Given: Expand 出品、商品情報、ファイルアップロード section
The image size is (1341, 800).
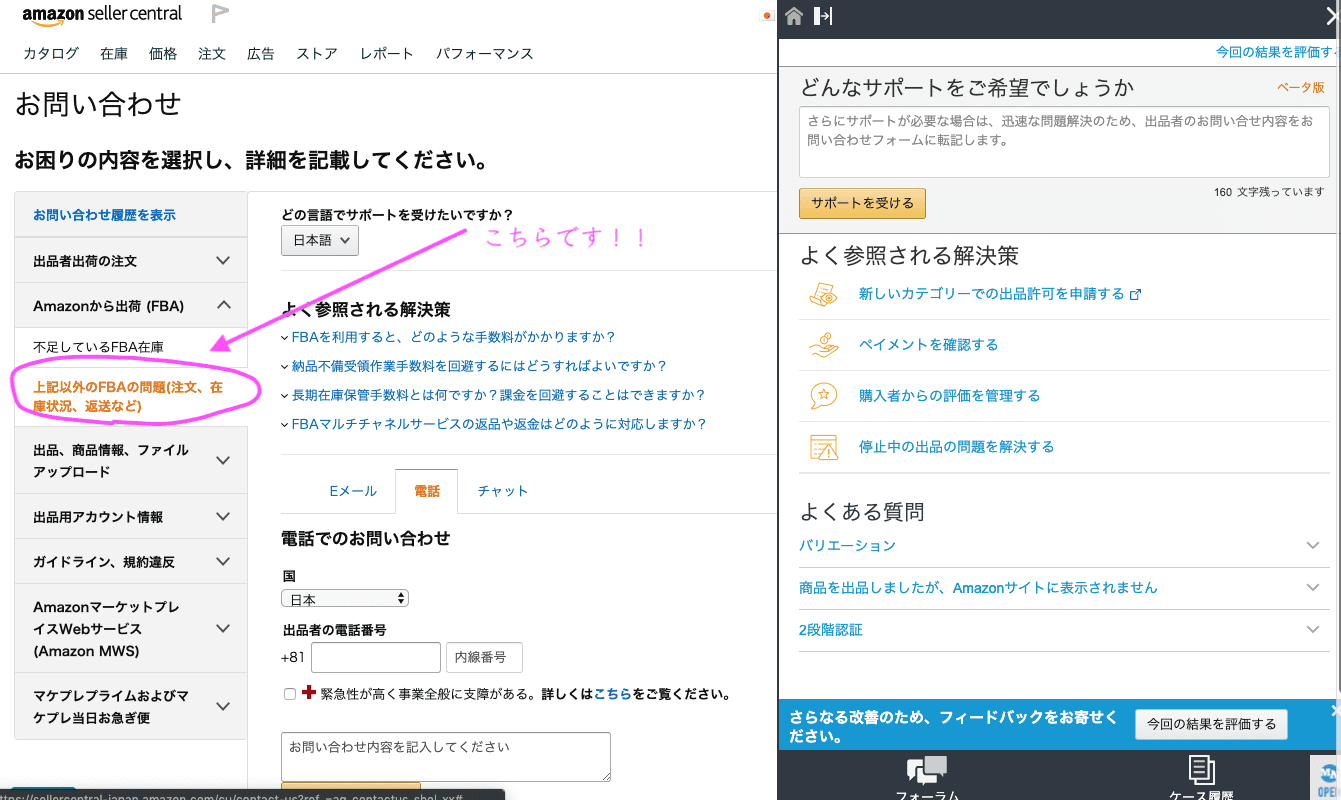Looking at the screenshot, I should pos(131,461).
